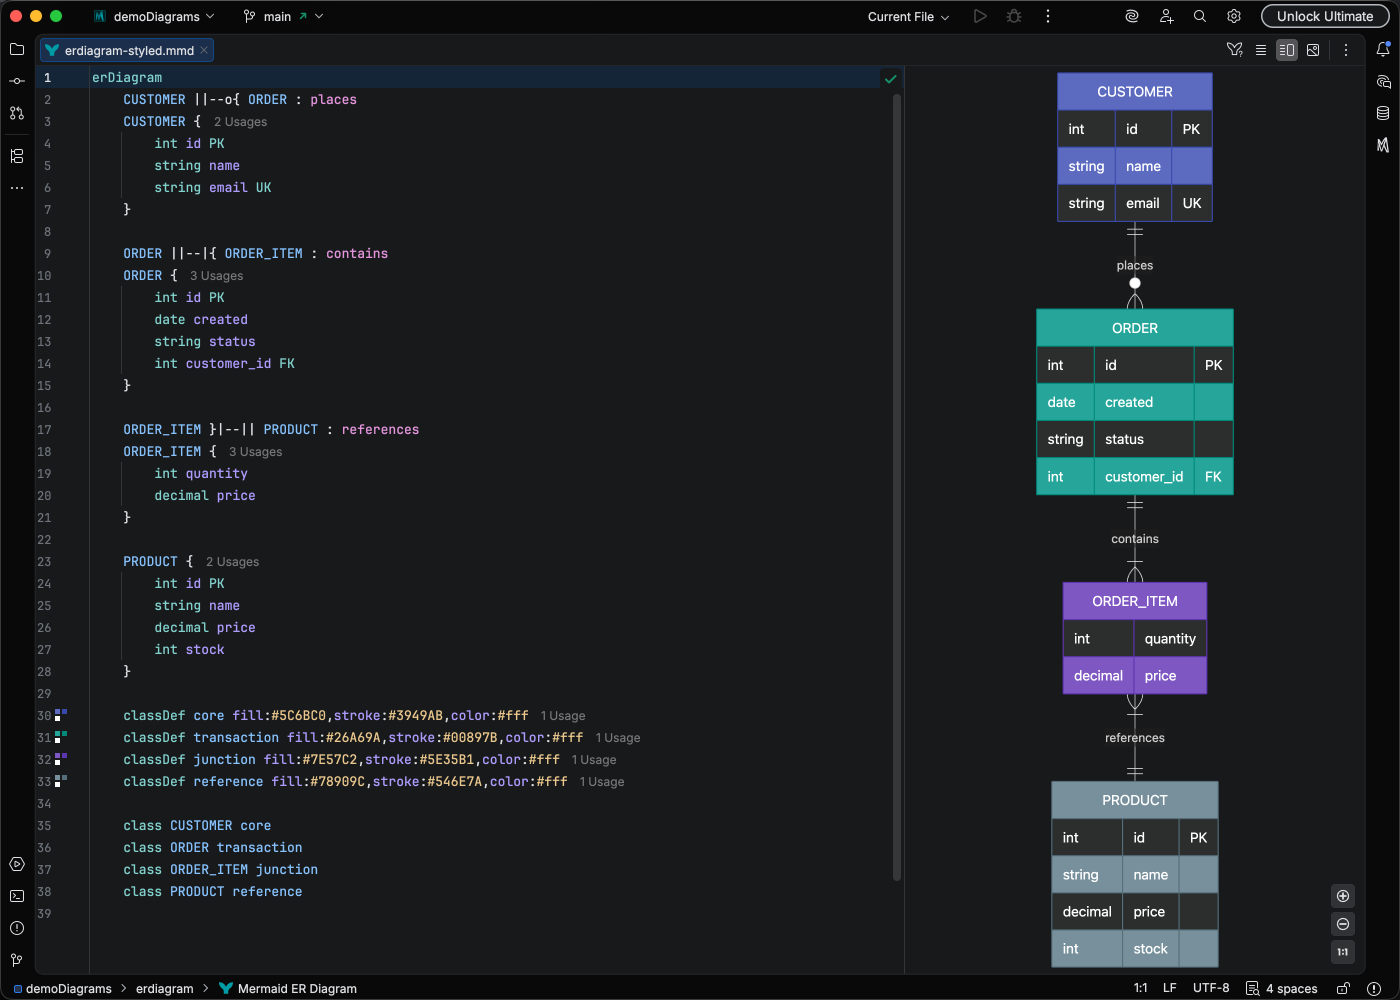Click the Unlock Ultimate button
The image size is (1400, 1000).
tap(1324, 16)
